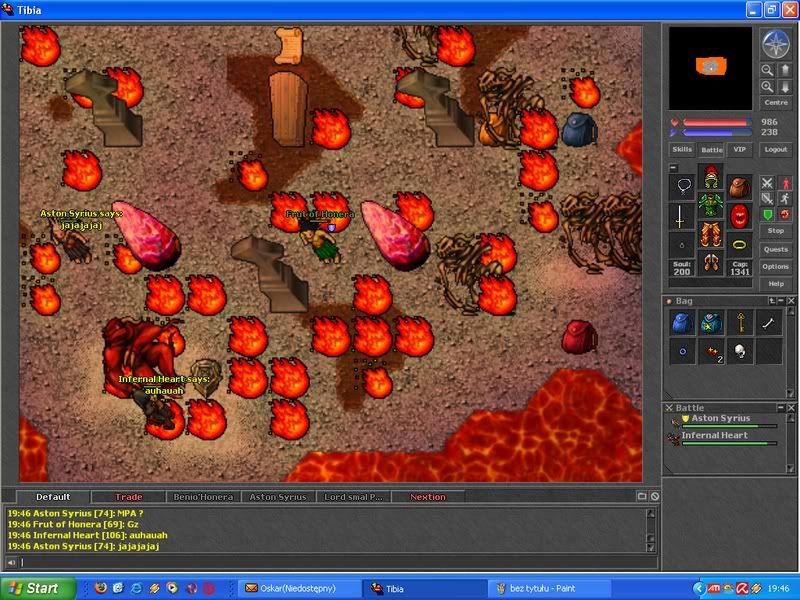Click the compass rose on the minimap
Viewport: 800px width, 600px height.
[776, 44]
